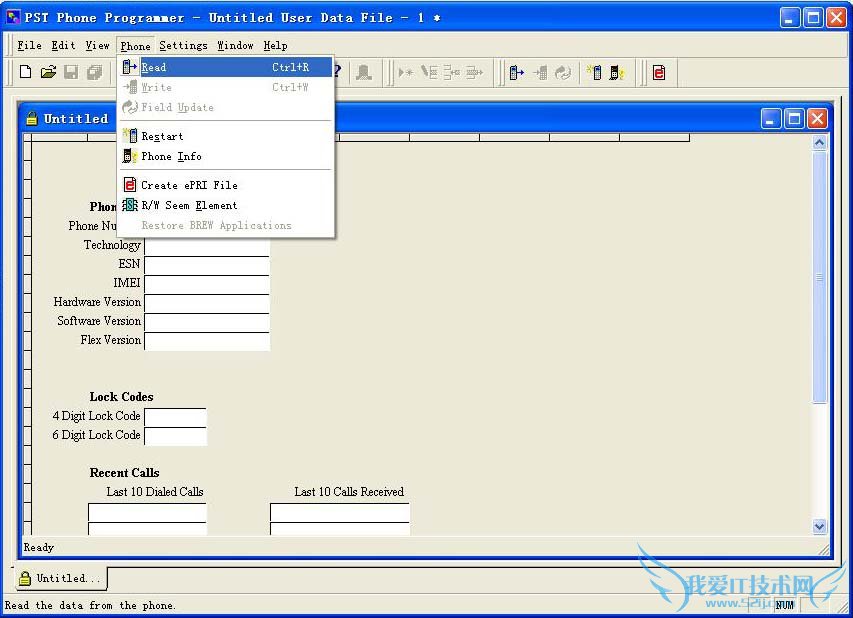Click the third greyed tree toolbar icon

[452, 72]
